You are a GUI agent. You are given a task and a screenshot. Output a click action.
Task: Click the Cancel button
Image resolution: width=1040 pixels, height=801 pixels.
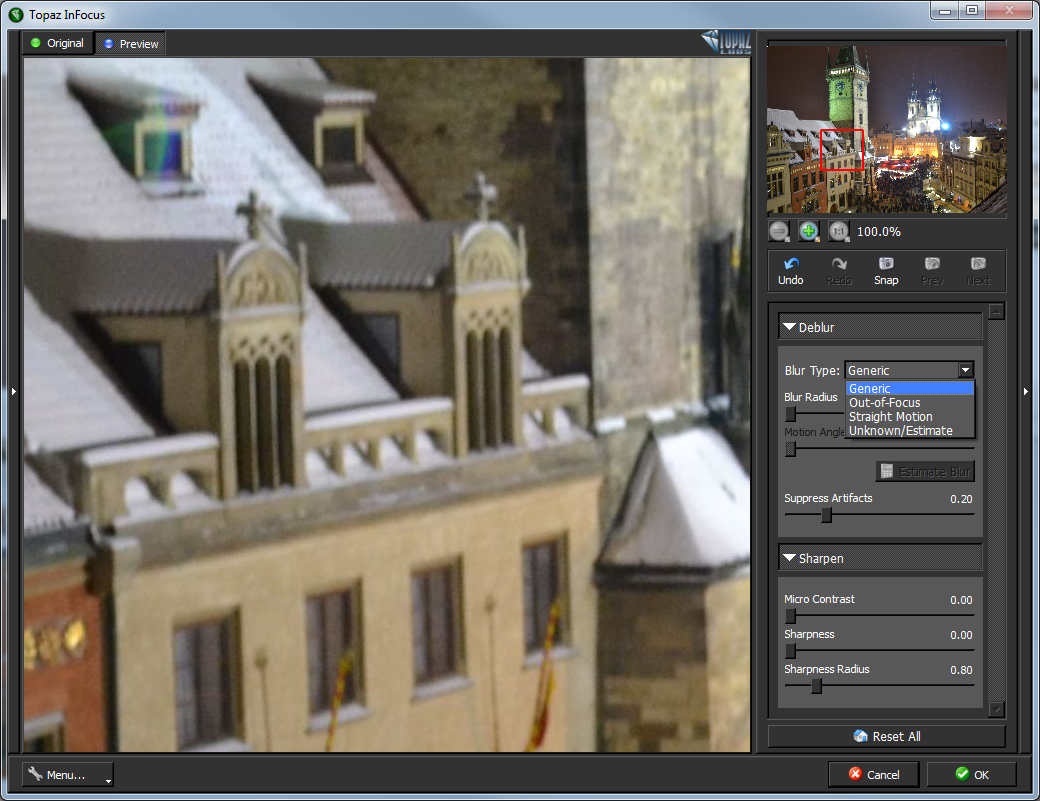click(873, 774)
